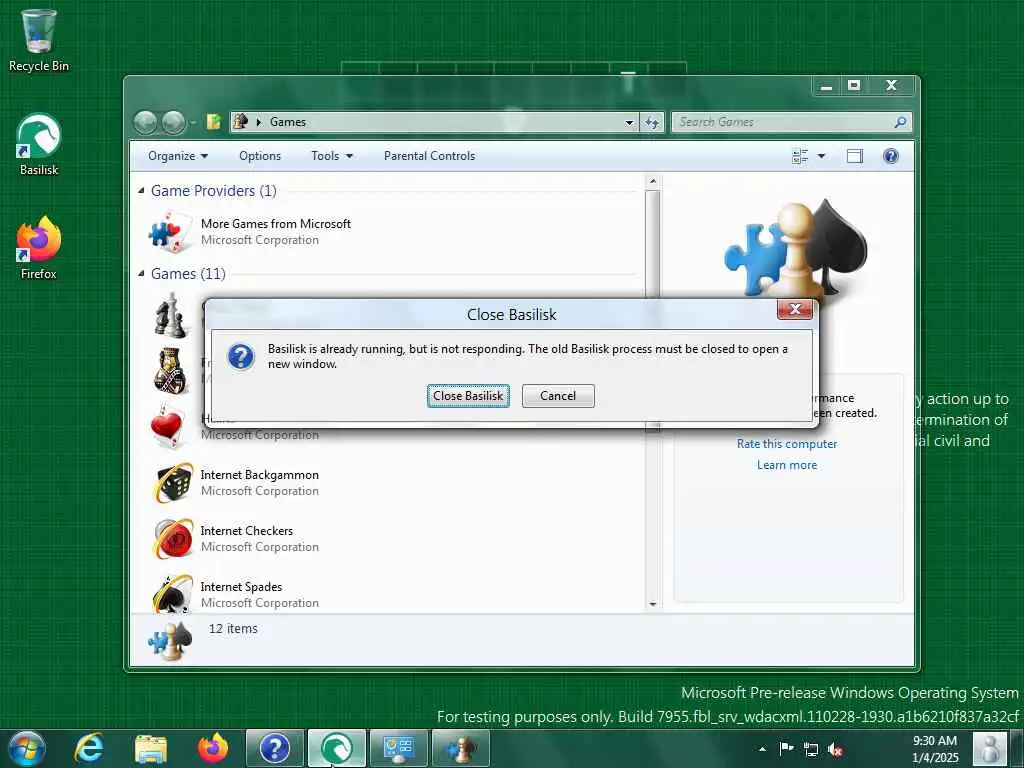Select FreeCell king icon

coord(171,370)
